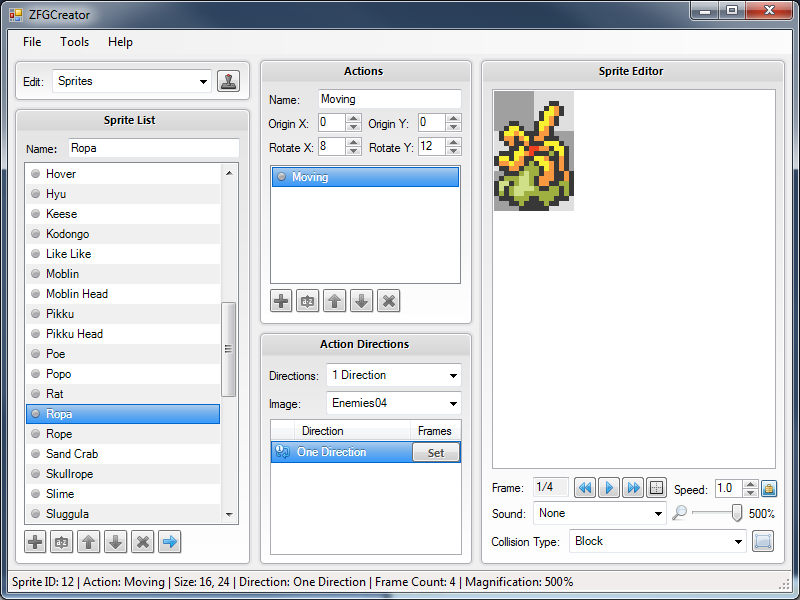Click the action Name field containing Moving
Screen dimensions: 800x600
tap(390, 99)
